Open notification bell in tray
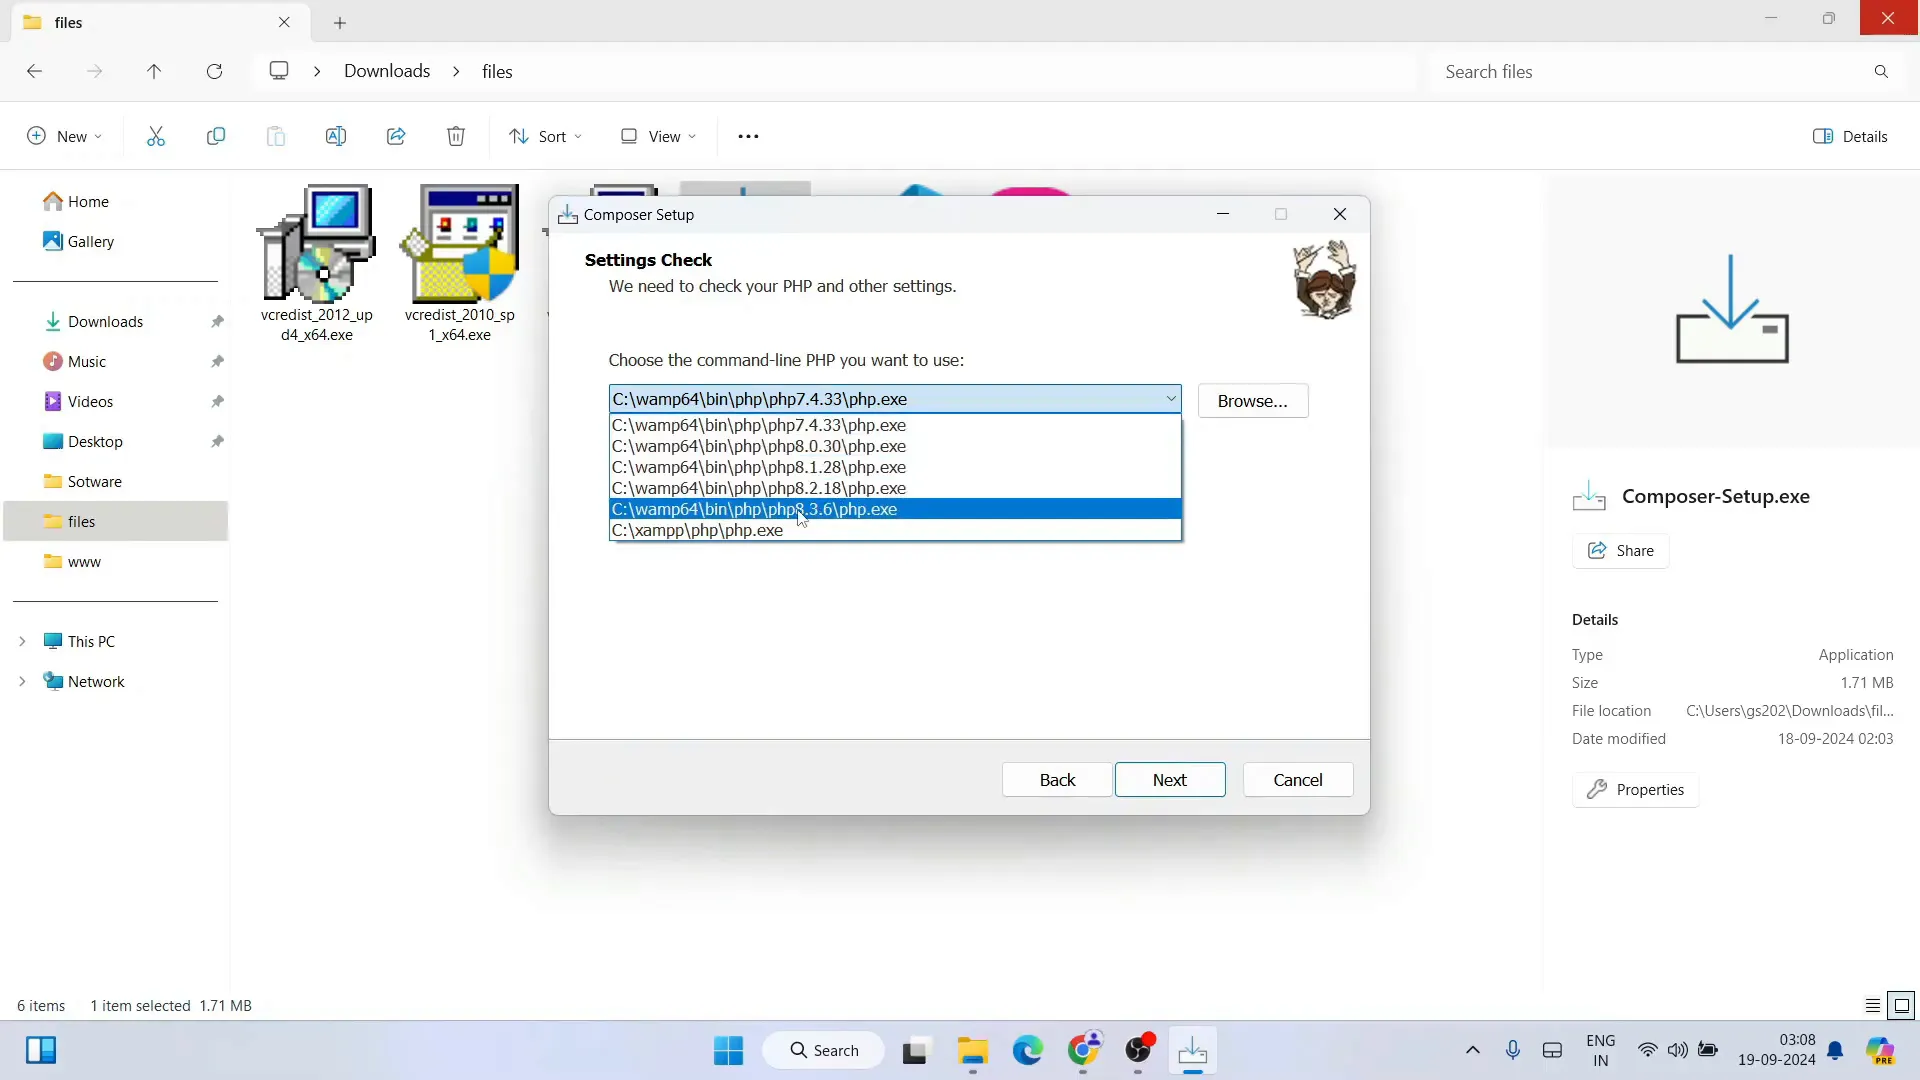The height and width of the screenshot is (1080, 1920). (x=1836, y=1051)
